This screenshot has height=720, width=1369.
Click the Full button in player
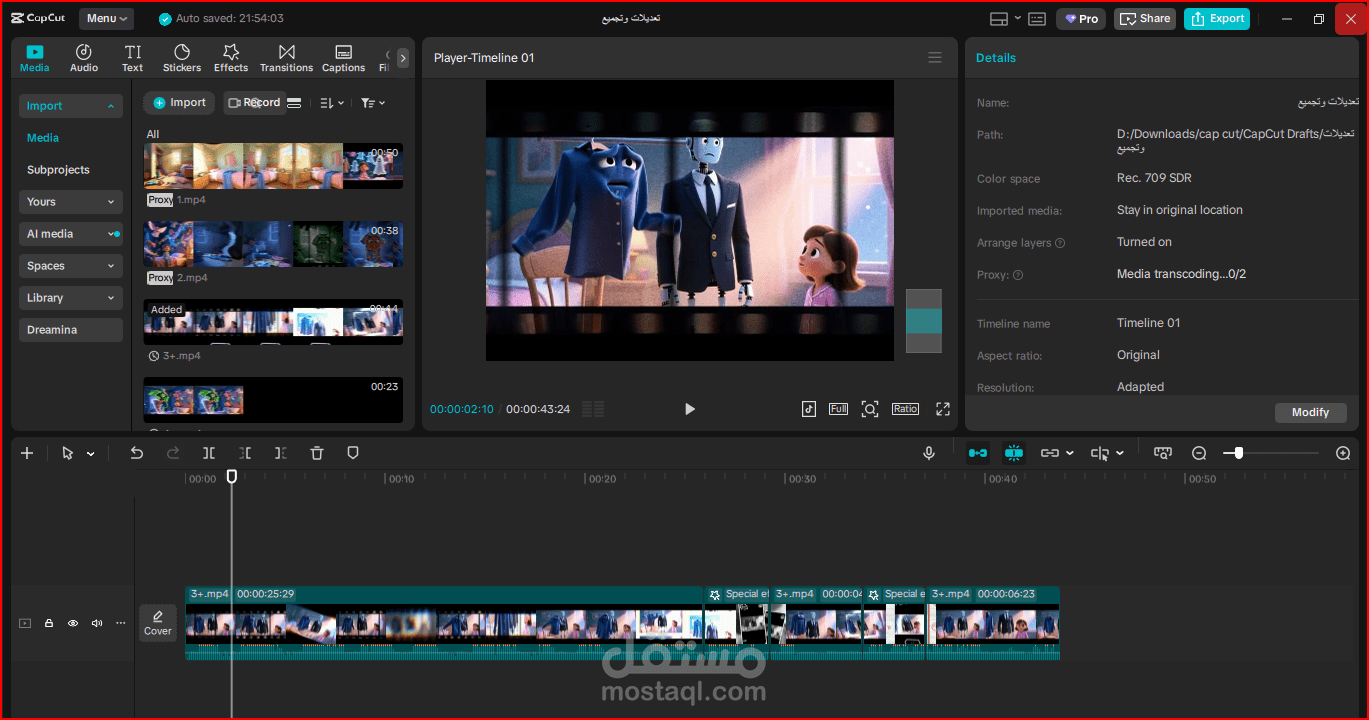click(x=839, y=409)
